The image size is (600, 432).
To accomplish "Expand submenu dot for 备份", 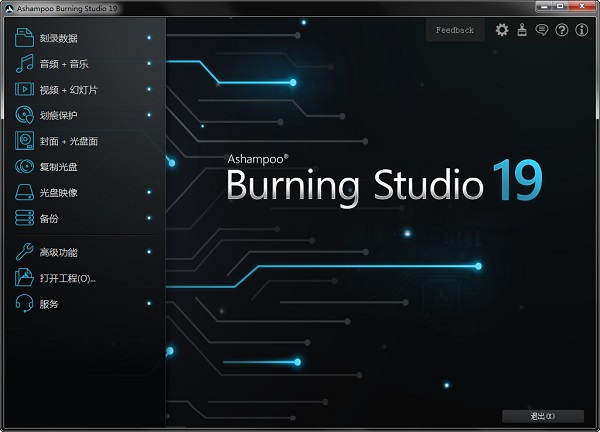I will (x=149, y=218).
